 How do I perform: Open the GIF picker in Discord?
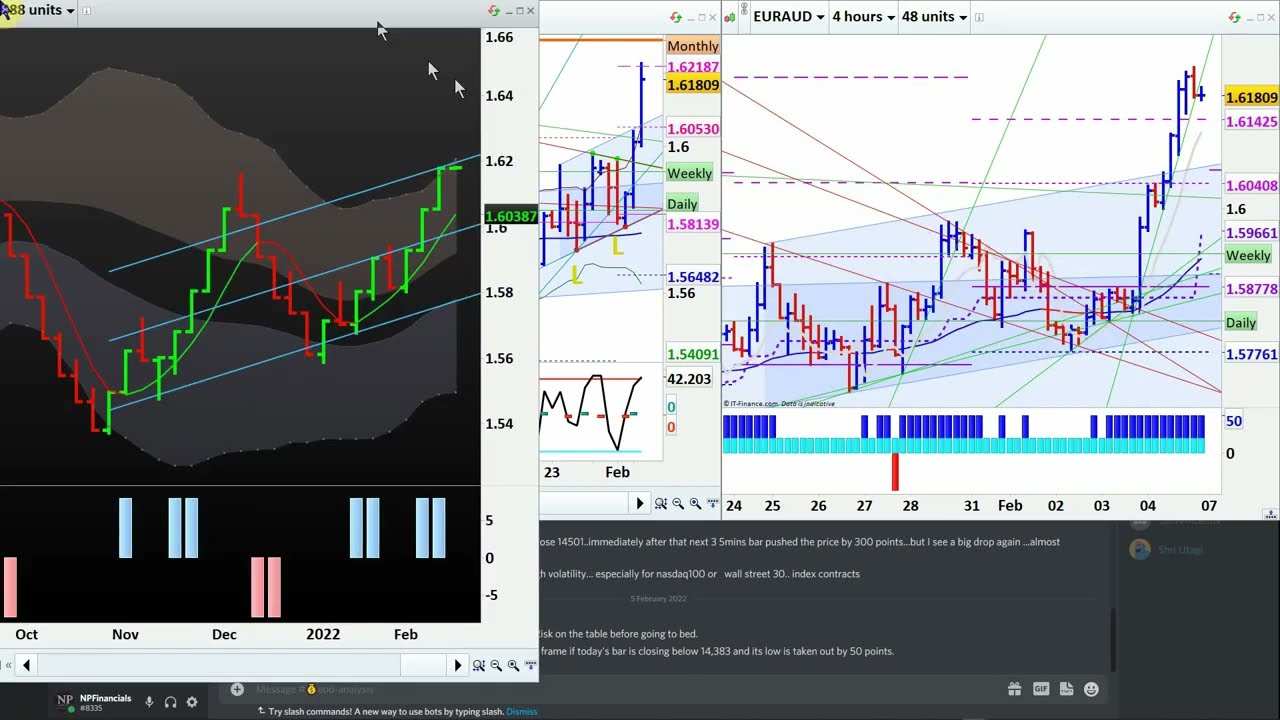pos(1040,689)
